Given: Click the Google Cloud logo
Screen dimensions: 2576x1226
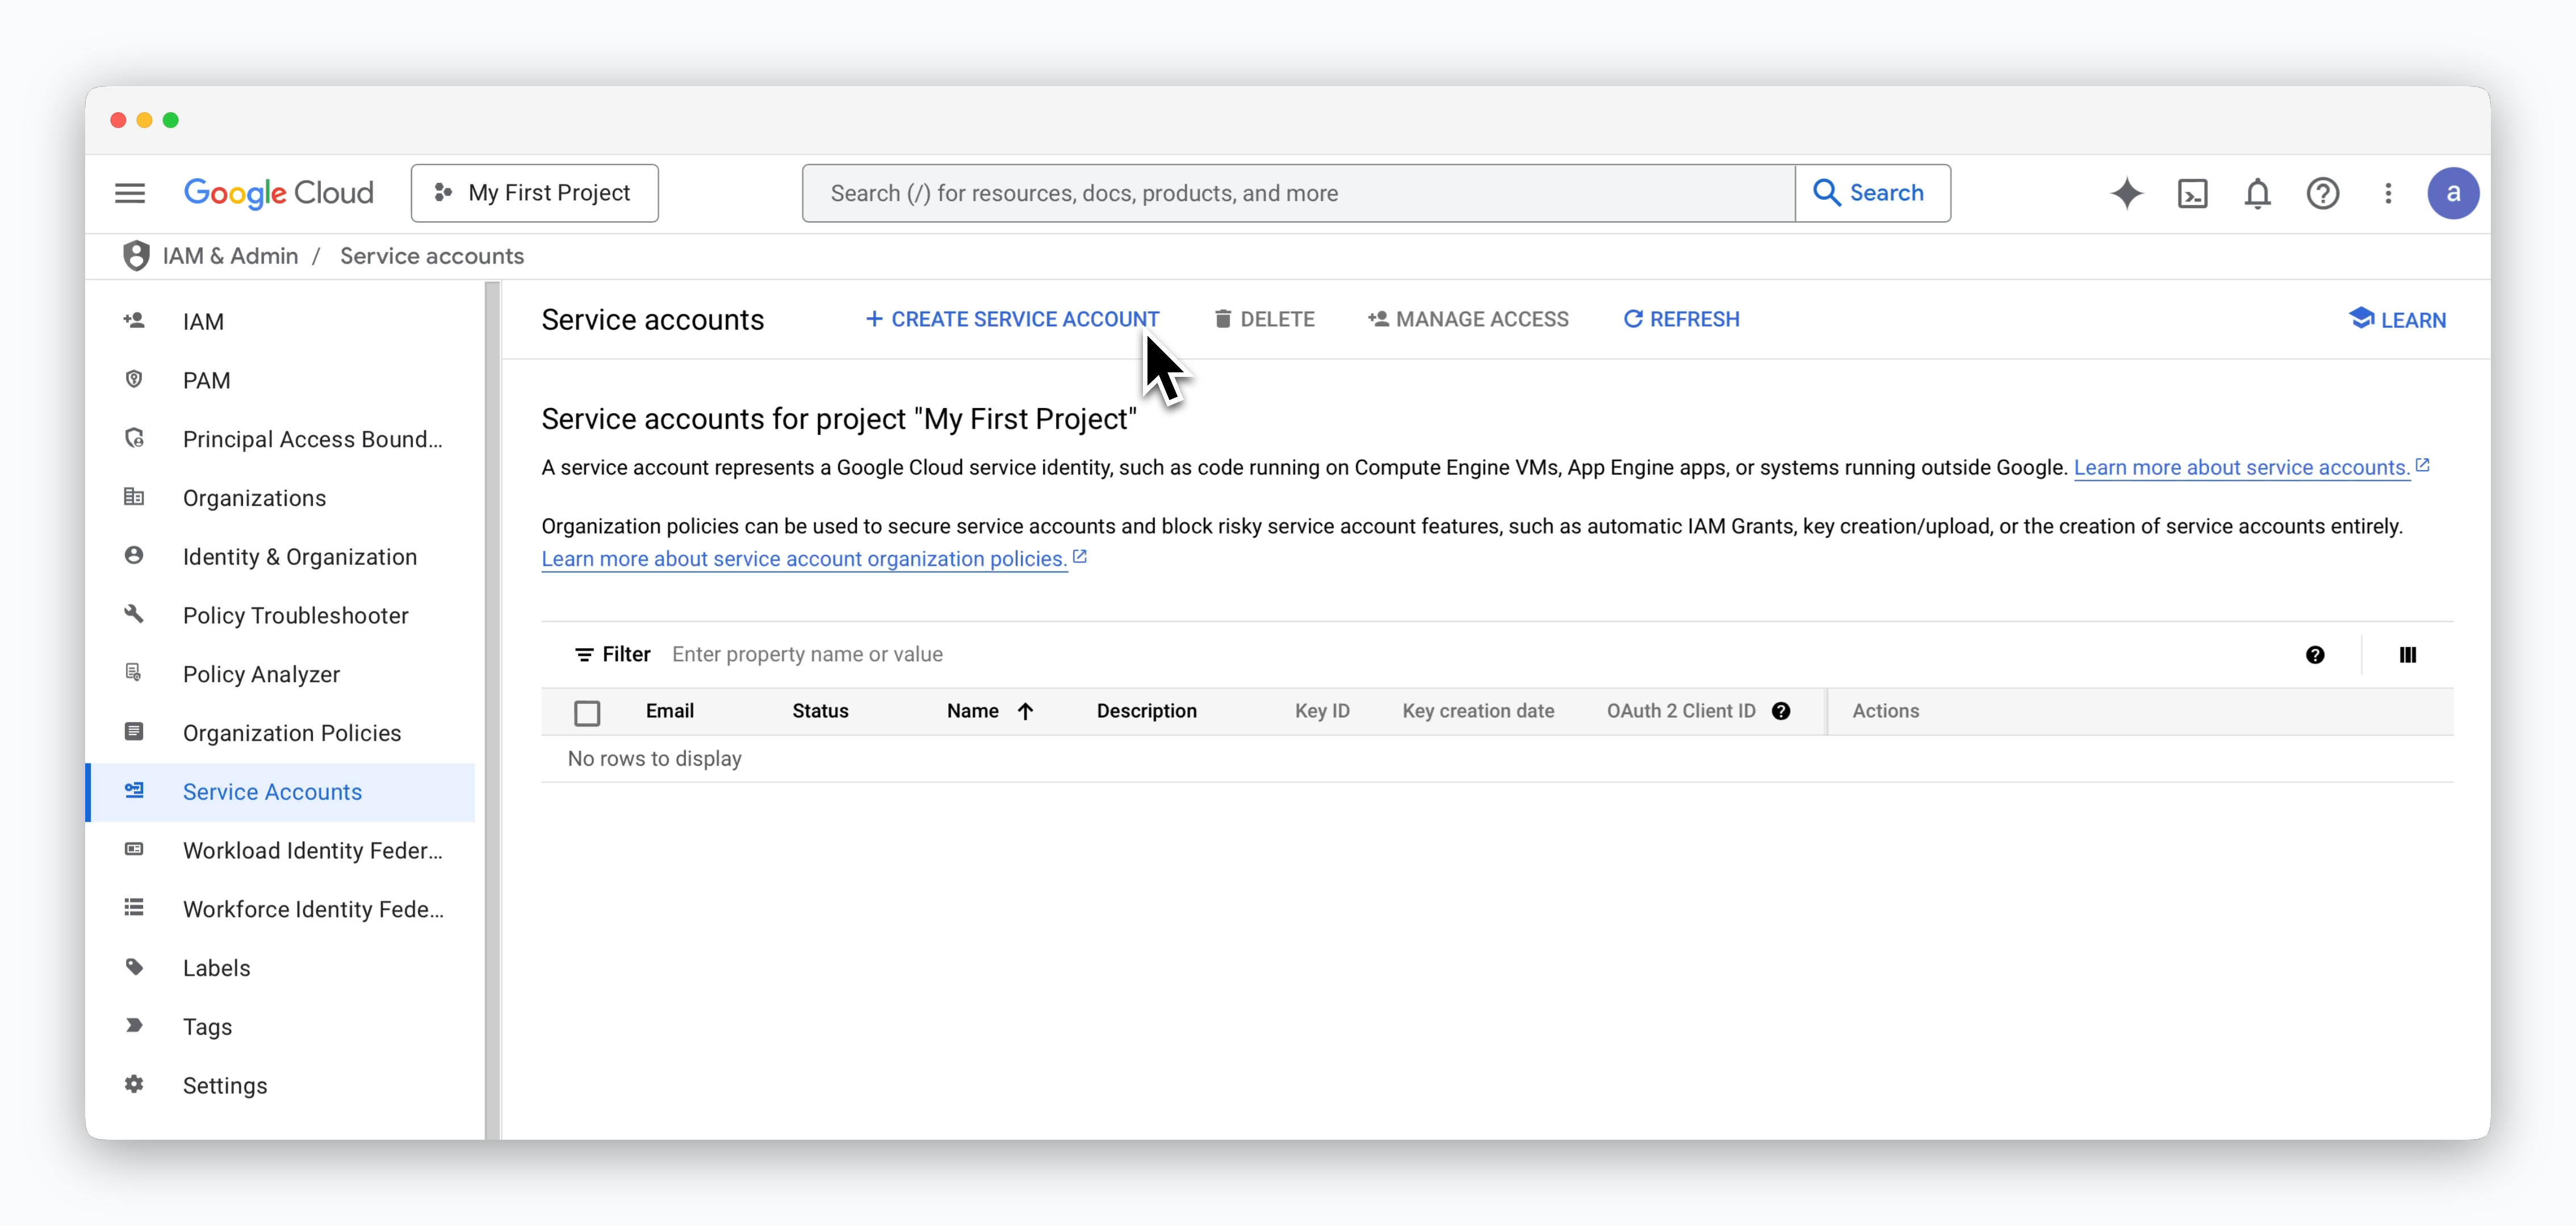Looking at the screenshot, I should coord(279,193).
